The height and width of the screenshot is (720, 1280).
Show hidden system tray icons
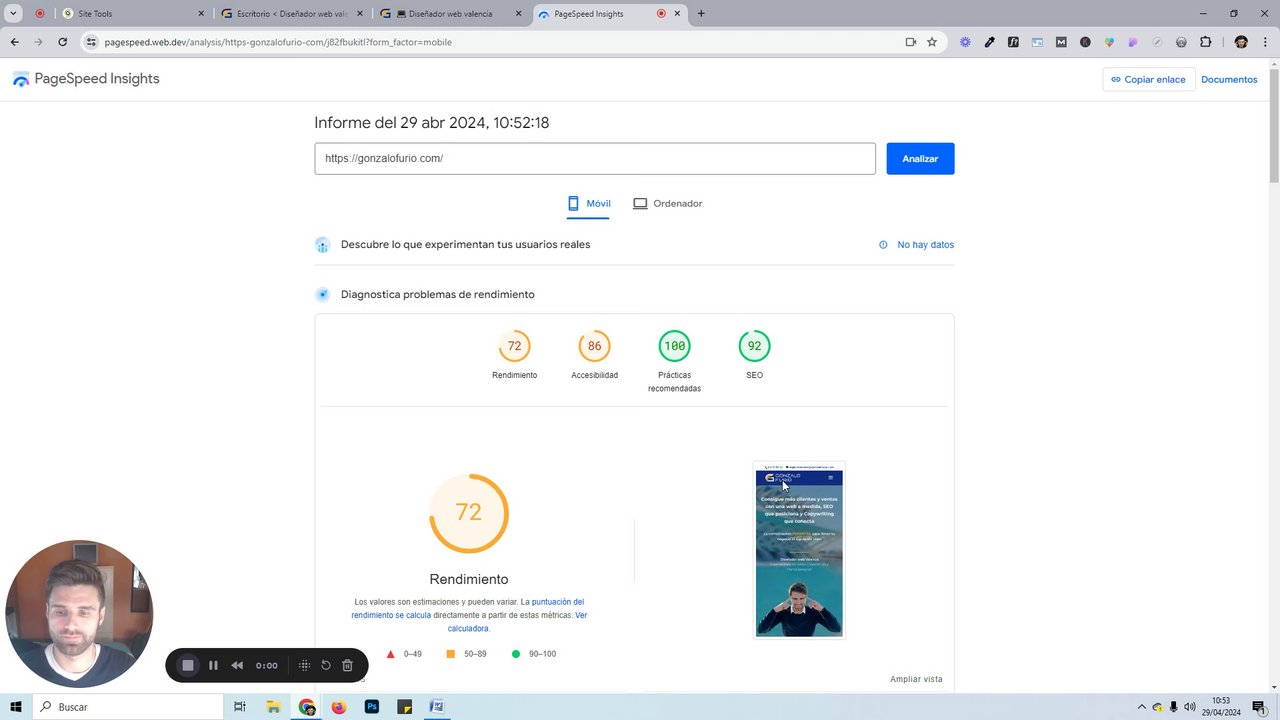(x=1141, y=707)
